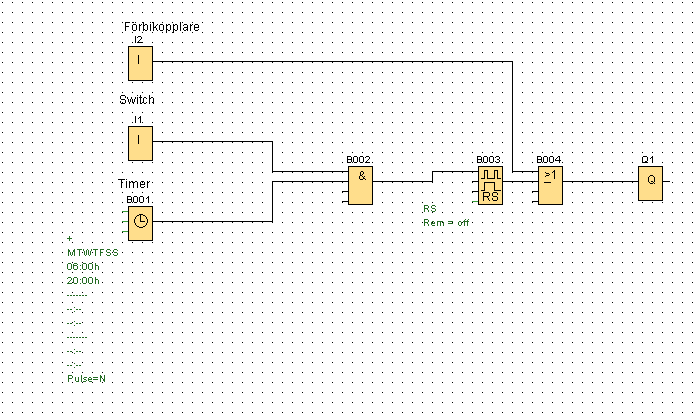
Task: Click the I1 block name label
Action: coord(138,120)
